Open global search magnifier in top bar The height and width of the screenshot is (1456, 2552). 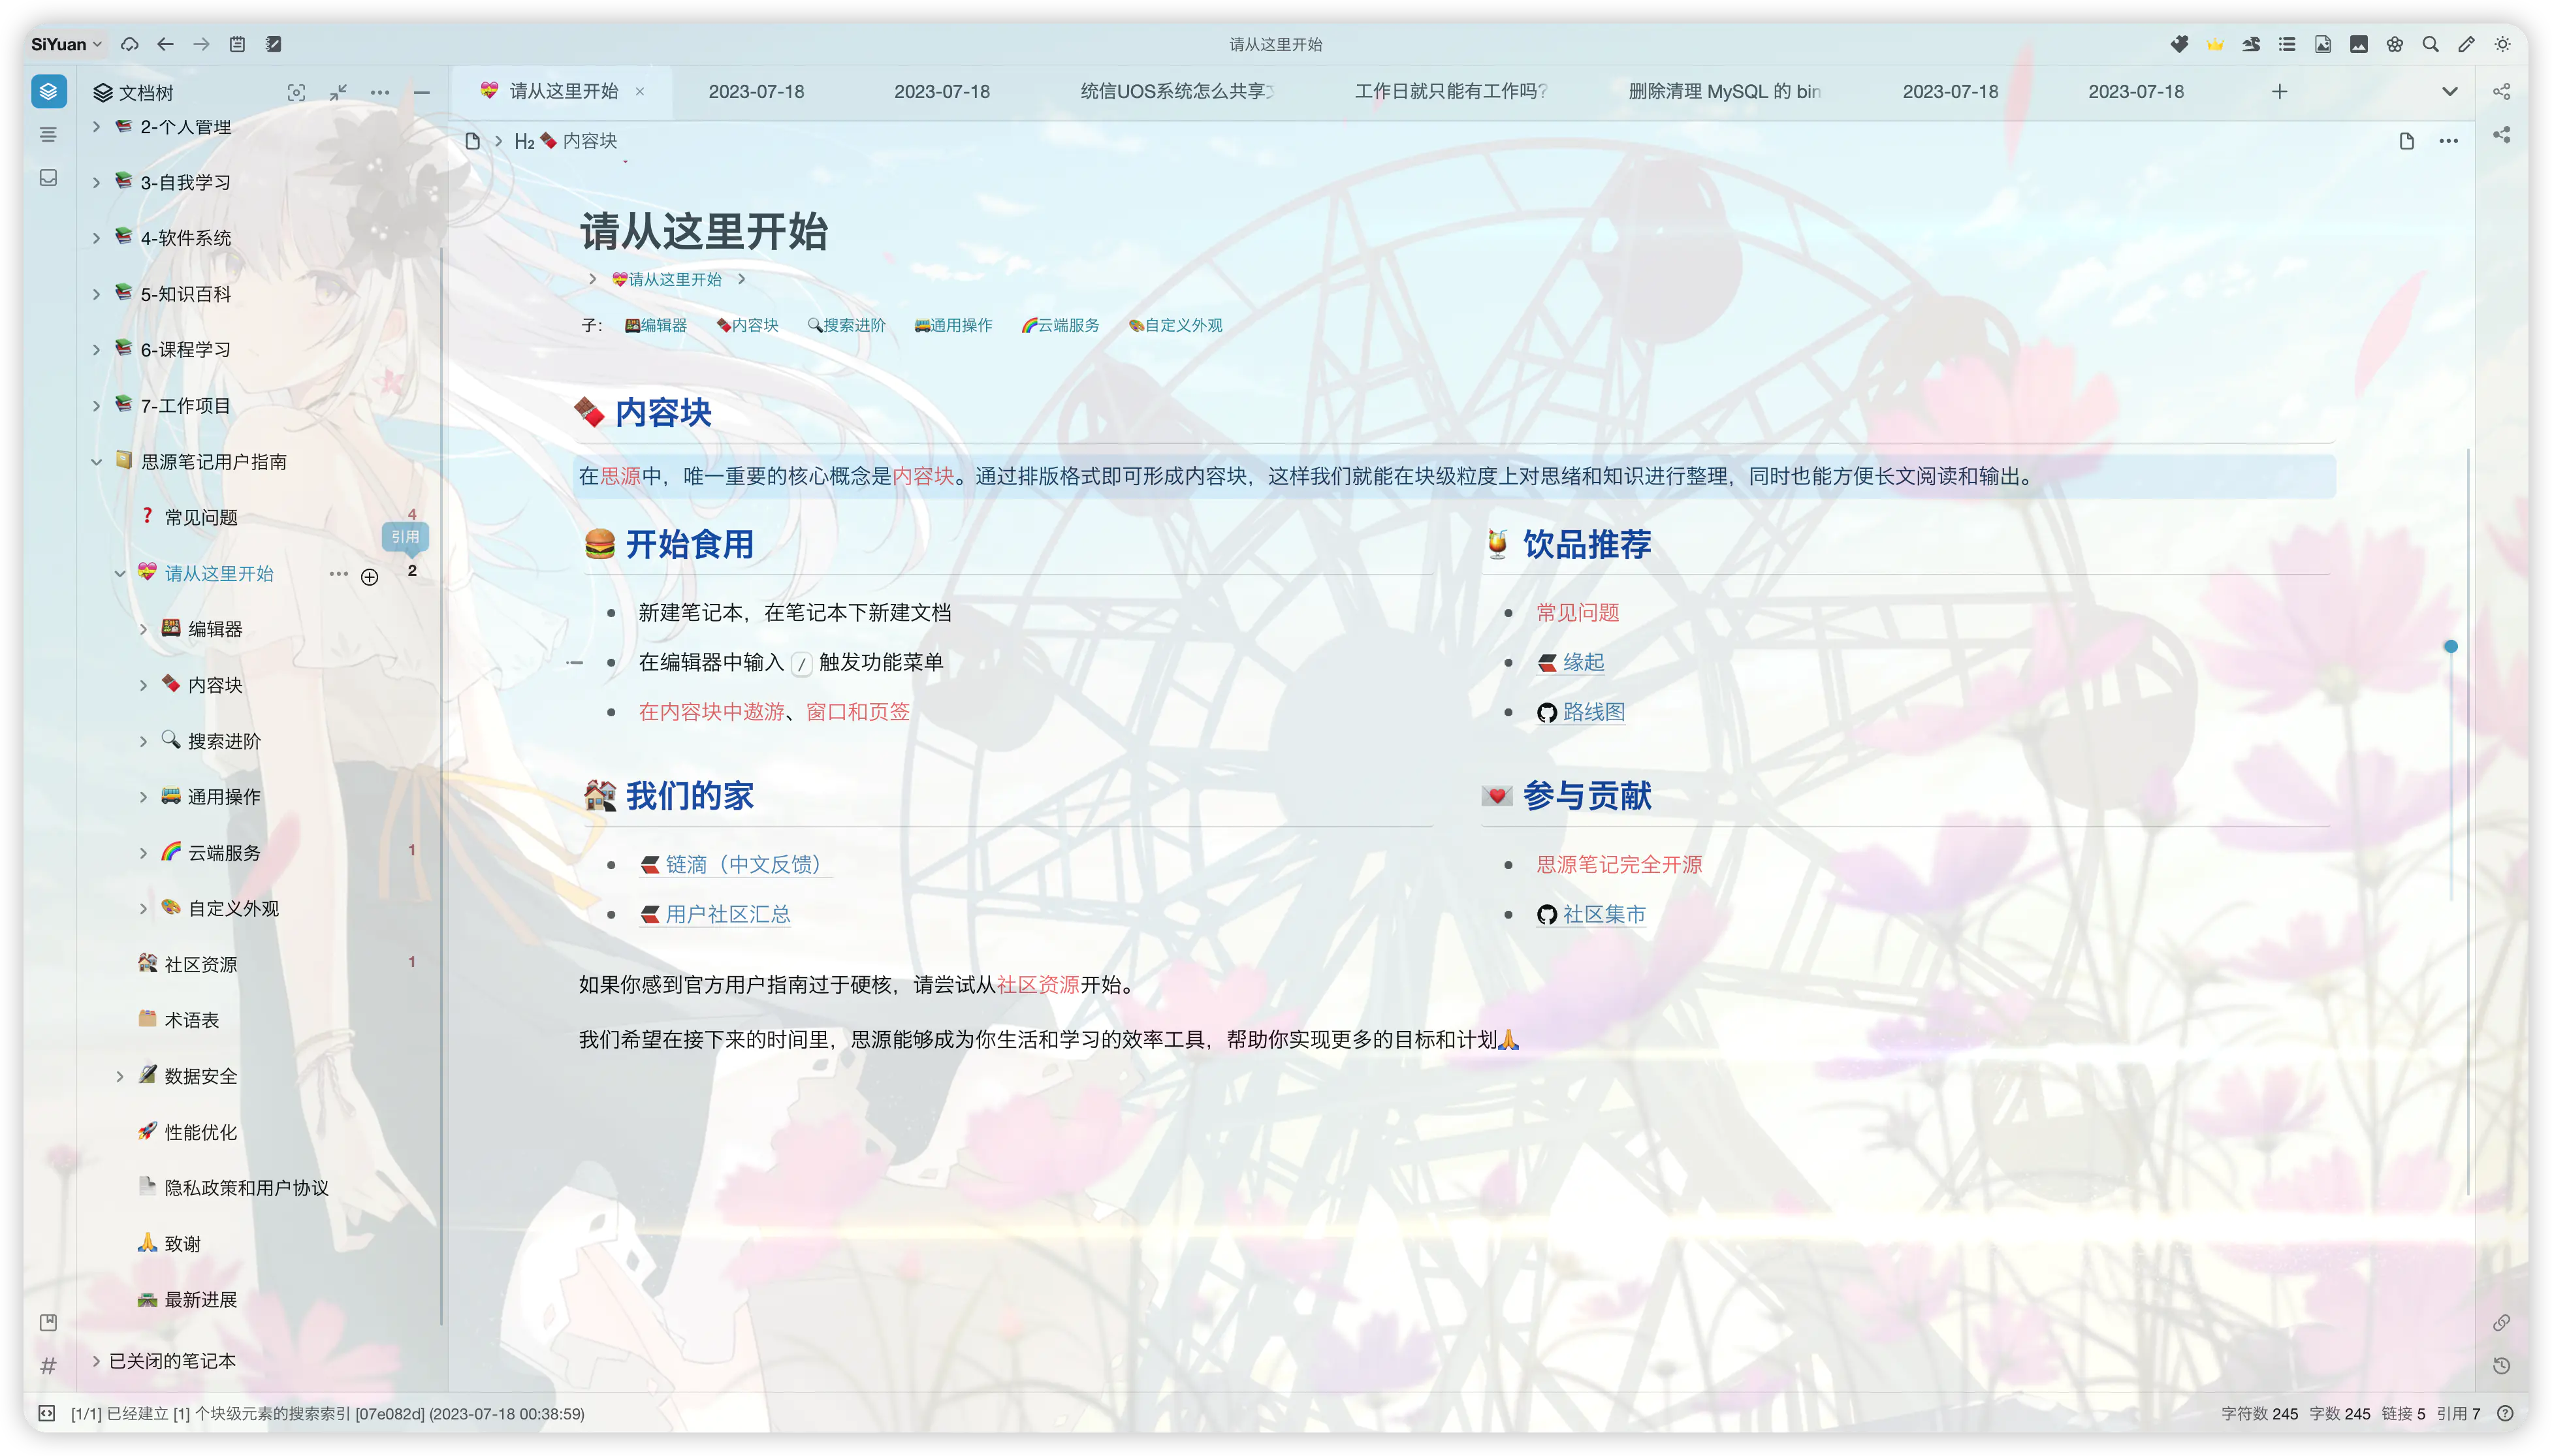(2430, 44)
